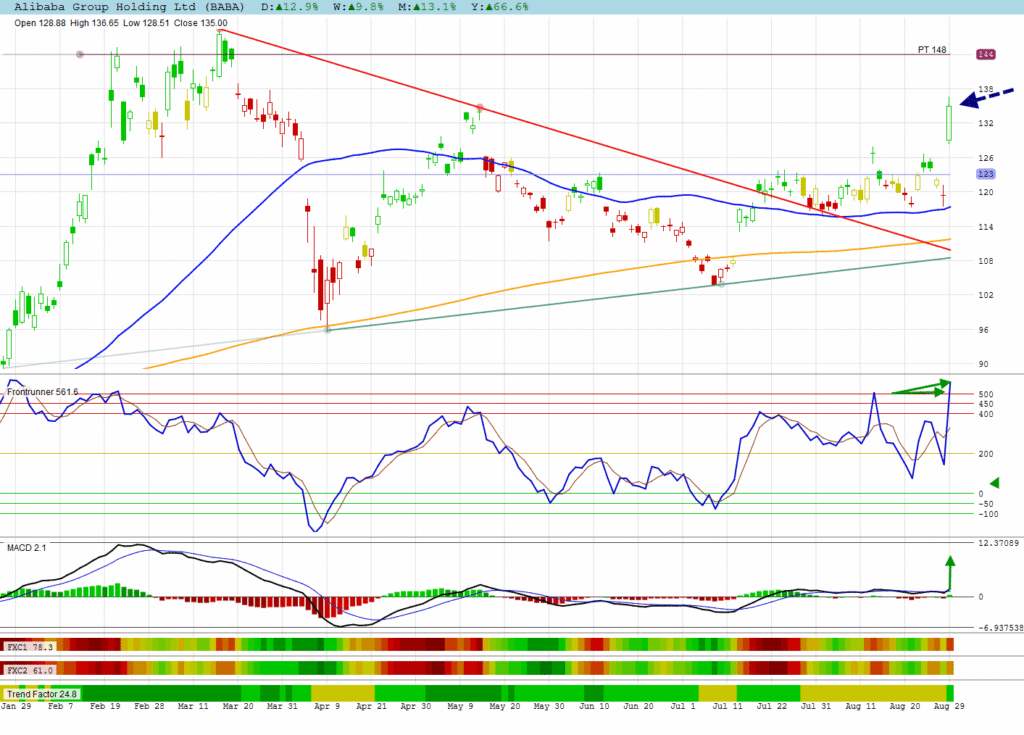Select the green trendline anchor at July low
The width and height of the screenshot is (1024, 735).
tap(721, 284)
